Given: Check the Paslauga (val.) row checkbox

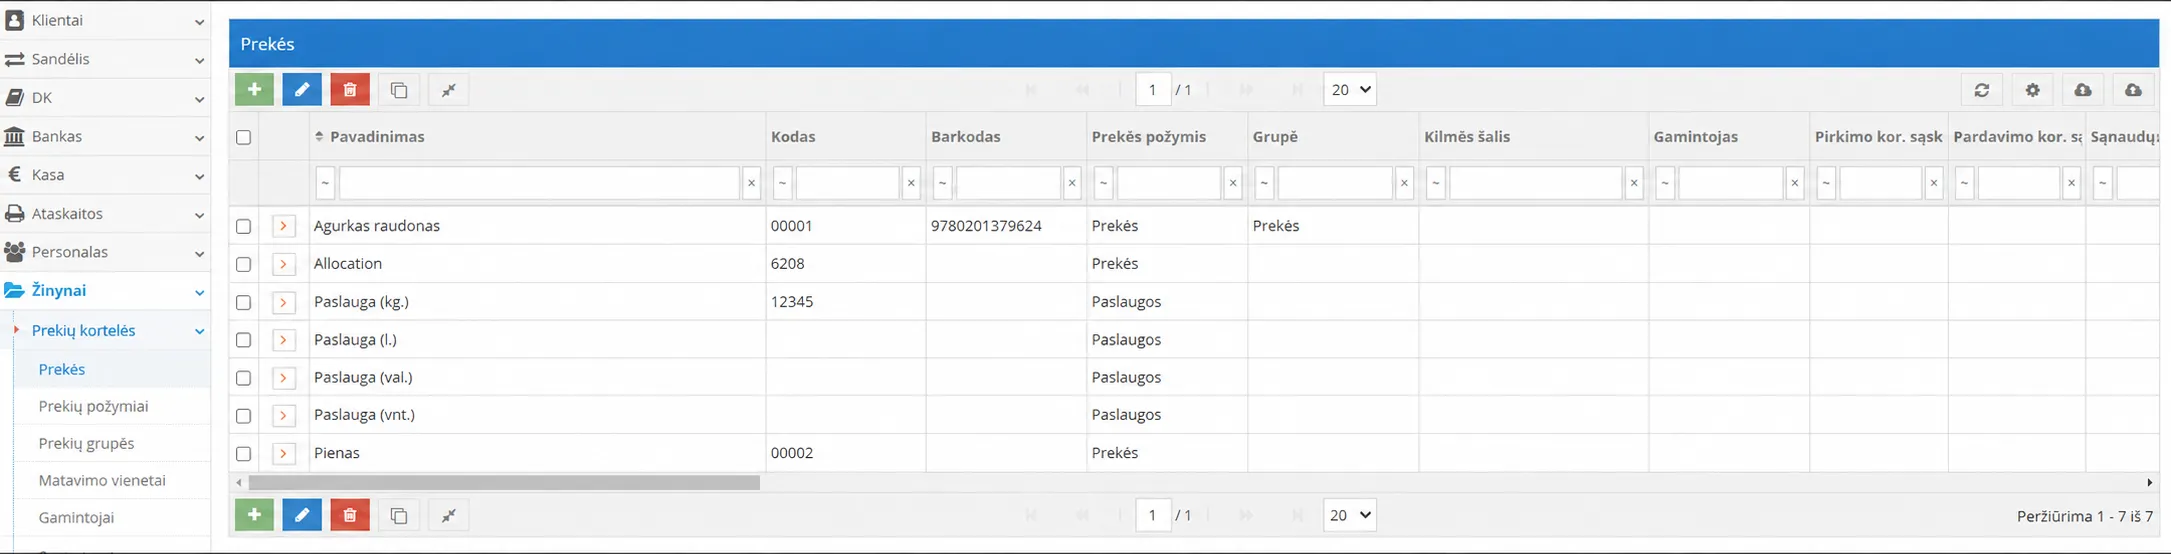Looking at the screenshot, I should [x=243, y=378].
